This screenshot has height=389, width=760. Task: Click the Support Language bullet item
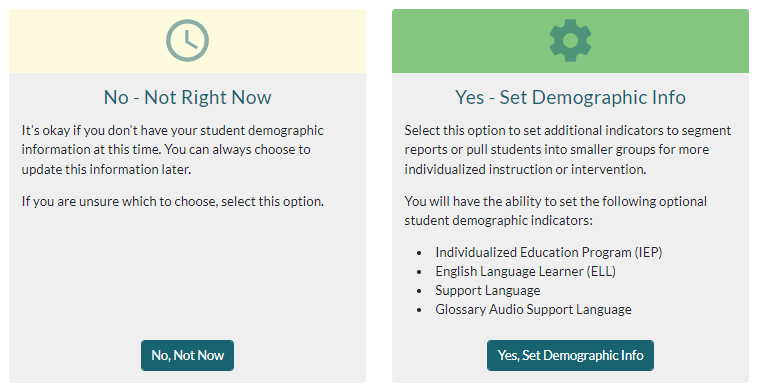(487, 290)
